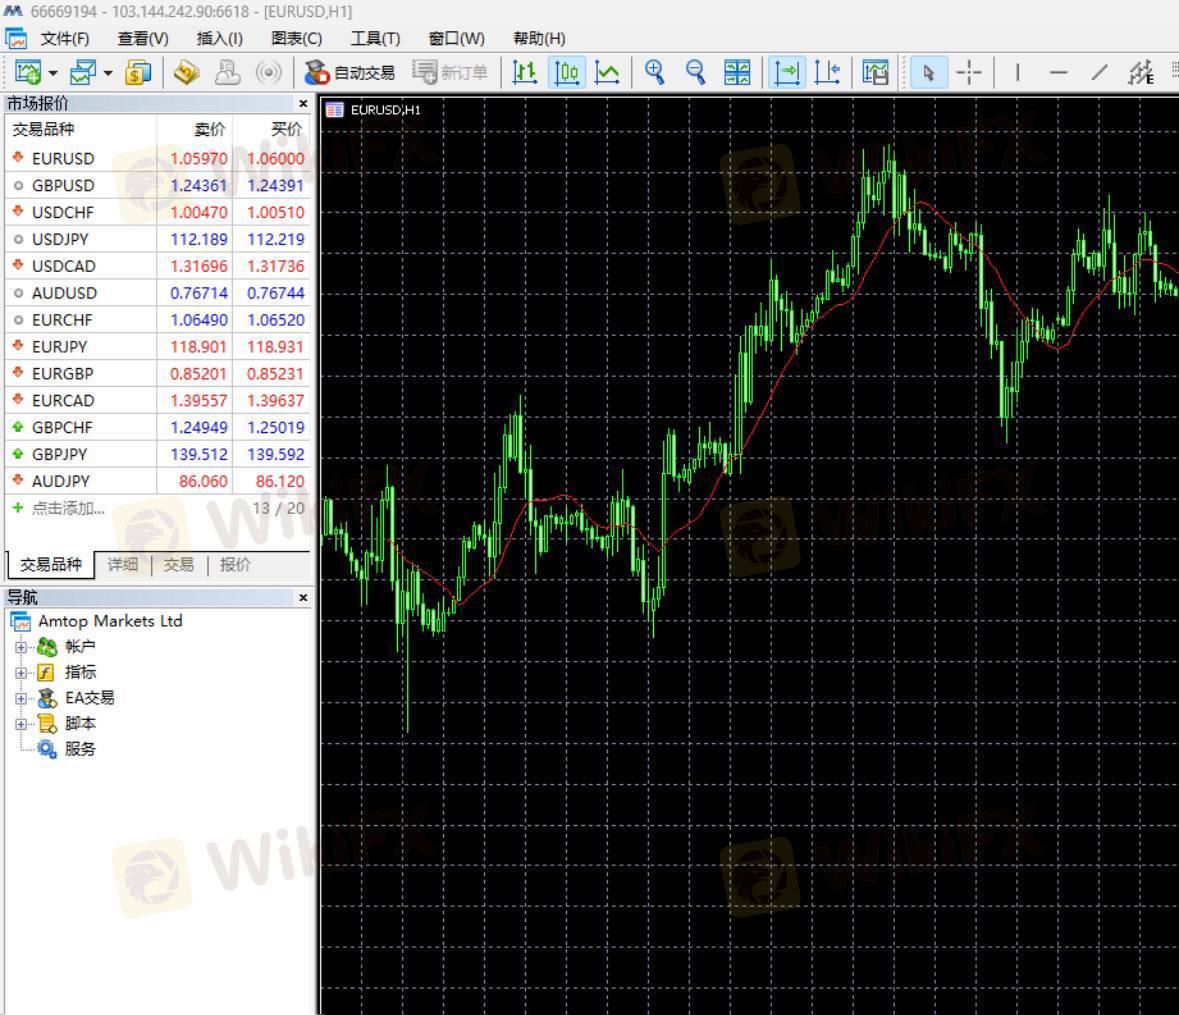Switch to the 交易品种 tab
The width and height of the screenshot is (1179, 1015).
50,565
